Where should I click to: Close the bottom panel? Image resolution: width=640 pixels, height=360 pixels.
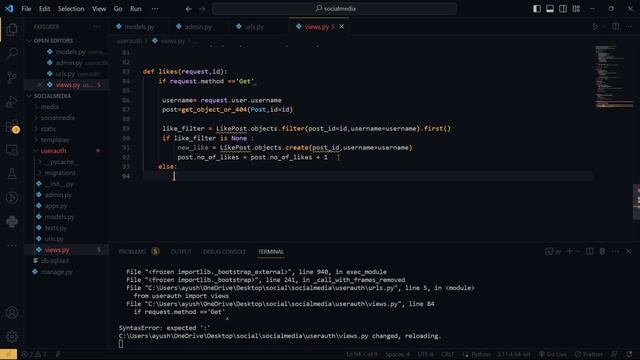click(629, 251)
